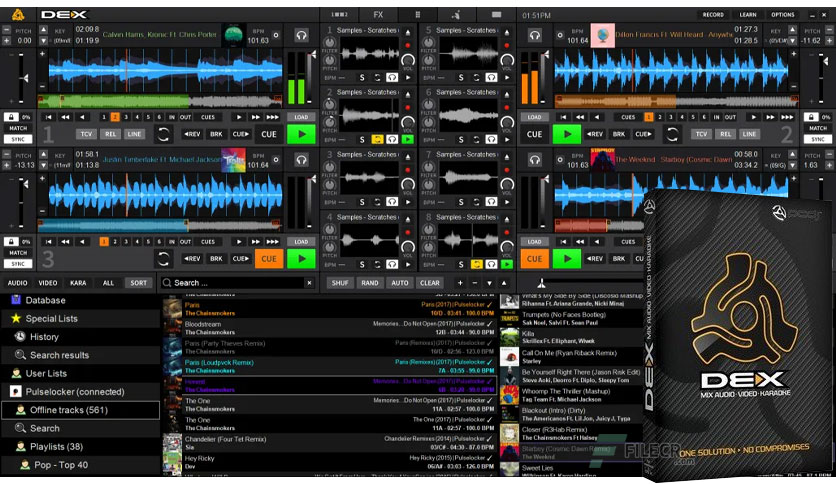Click deck 1 volume gain slider

coord(310,78)
